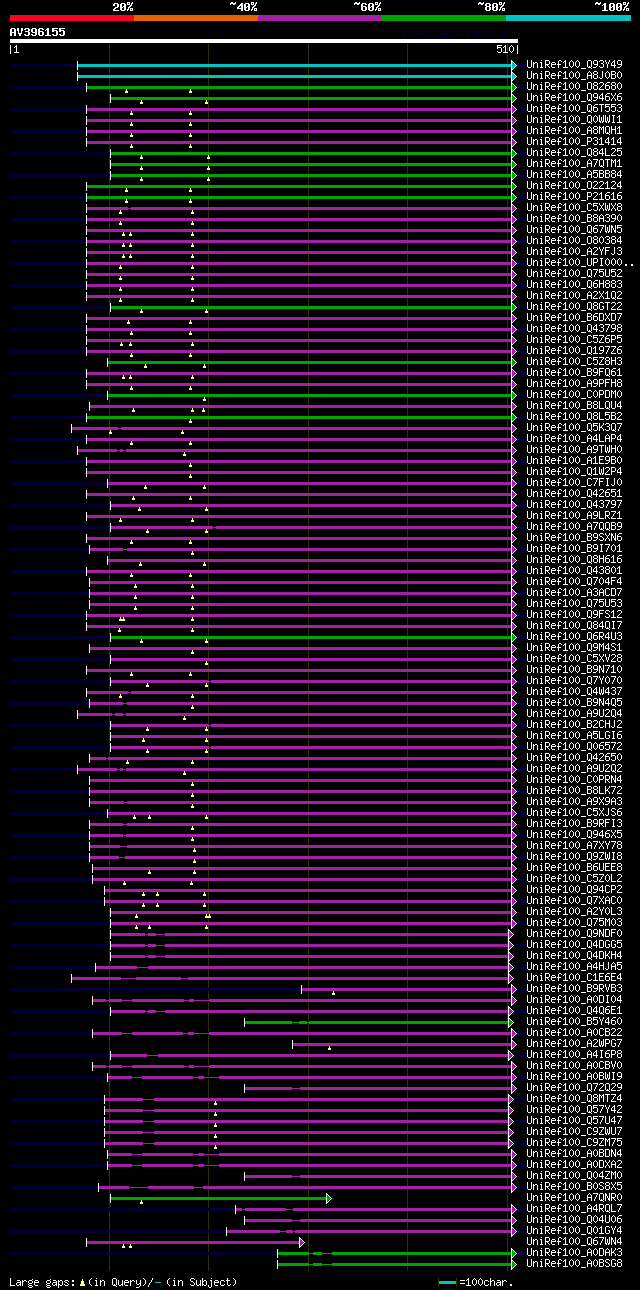Open hit UniRef100_A8J0B0

[574, 75]
